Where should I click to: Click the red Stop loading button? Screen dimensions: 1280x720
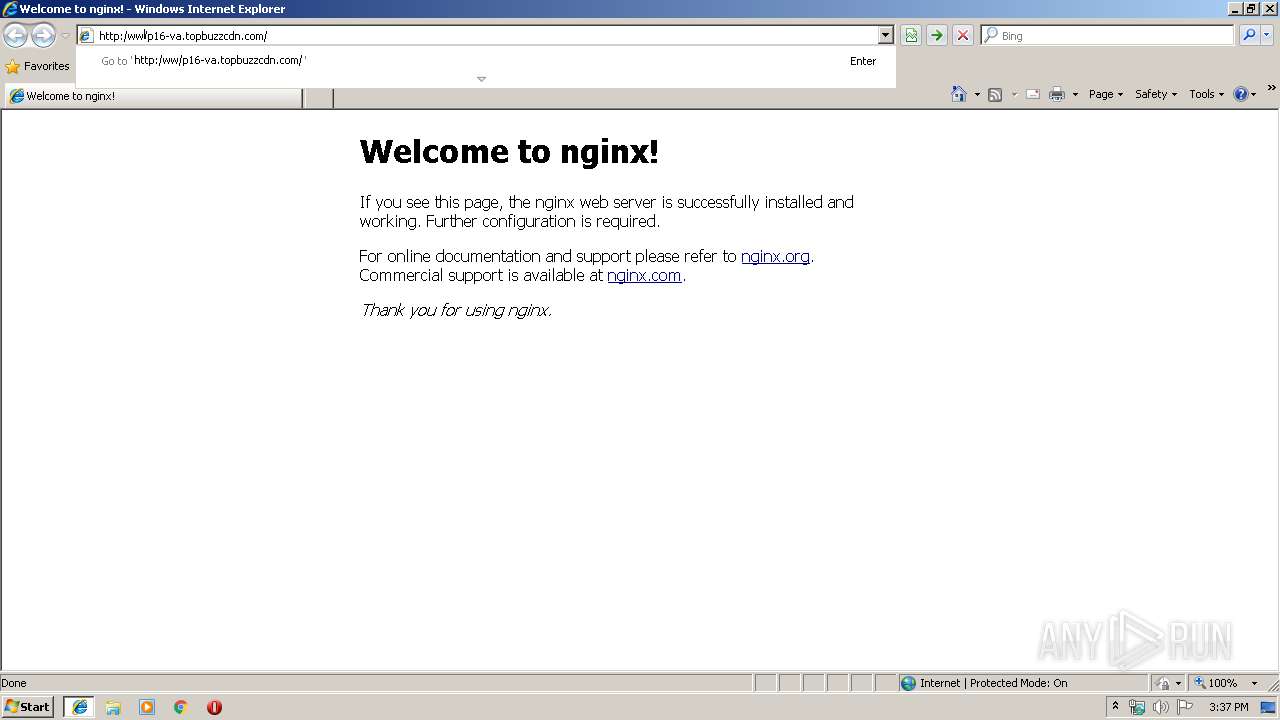[x=963, y=36]
